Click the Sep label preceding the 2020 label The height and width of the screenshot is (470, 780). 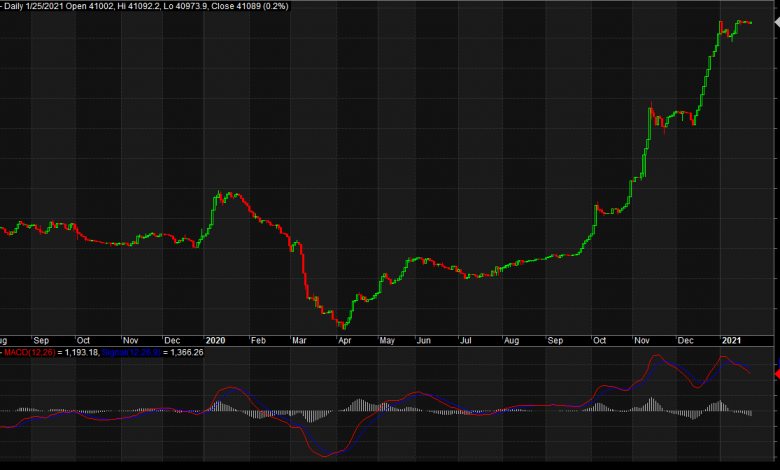coord(41,341)
